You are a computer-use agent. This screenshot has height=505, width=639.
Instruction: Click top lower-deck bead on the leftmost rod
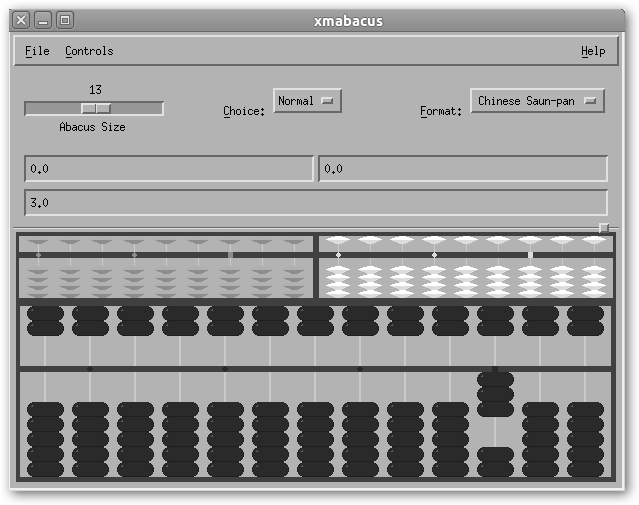(x=45, y=409)
